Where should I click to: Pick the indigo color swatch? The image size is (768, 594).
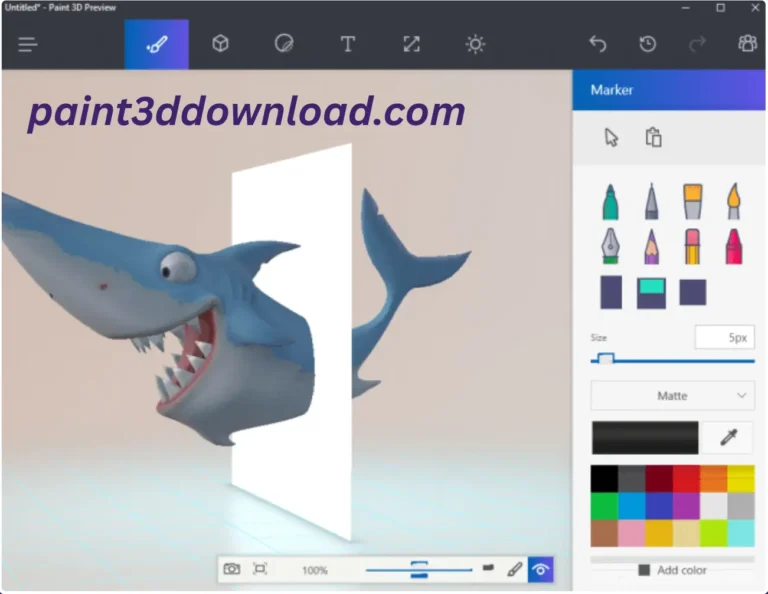(x=659, y=506)
